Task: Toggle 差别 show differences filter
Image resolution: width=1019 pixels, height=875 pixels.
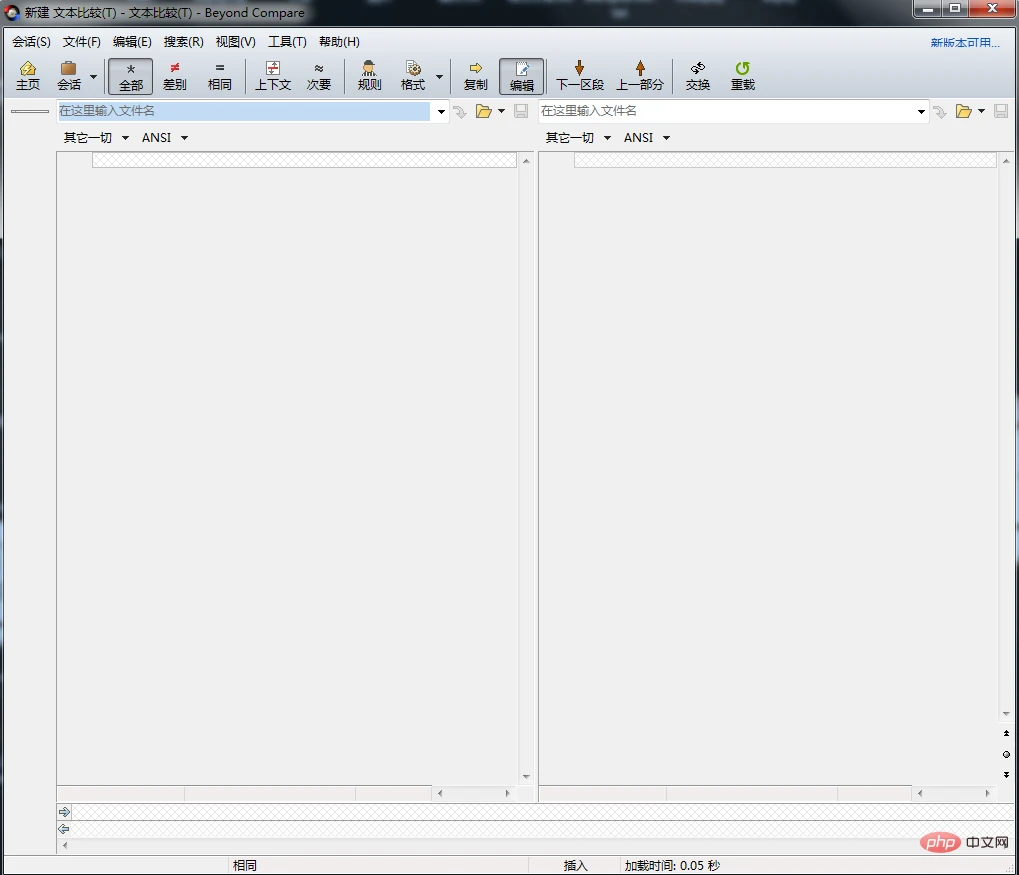Action: point(174,76)
